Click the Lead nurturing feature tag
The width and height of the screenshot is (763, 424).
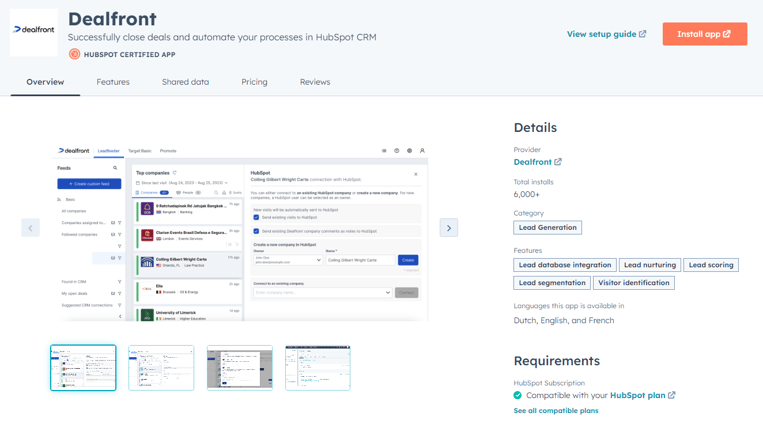click(x=650, y=265)
